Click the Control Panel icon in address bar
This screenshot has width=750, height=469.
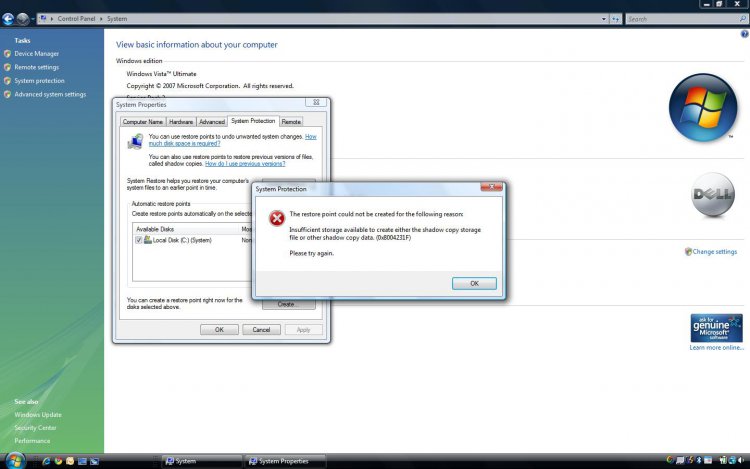point(44,19)
